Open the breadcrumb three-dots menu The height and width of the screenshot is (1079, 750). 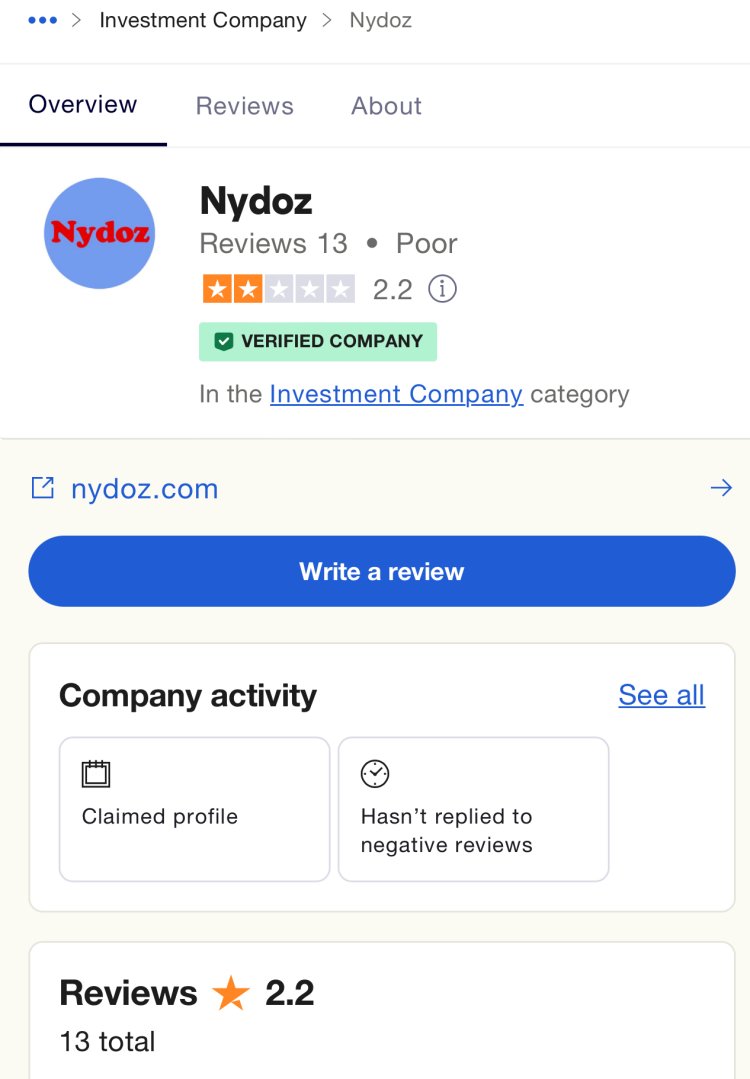point(42,21)
